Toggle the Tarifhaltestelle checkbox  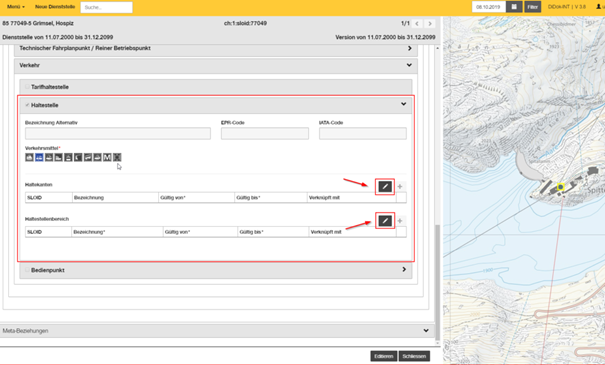[27, 87]
